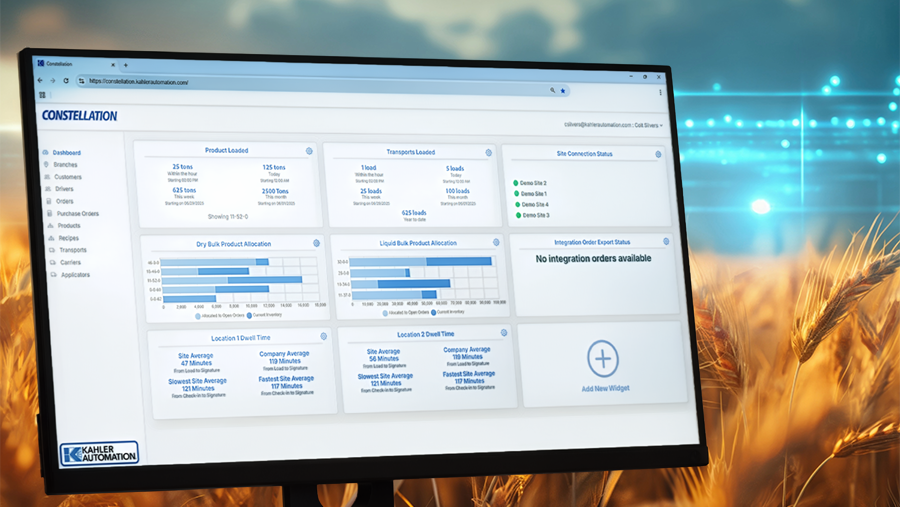Click Demo Site 3 status entry
The width and height of the screenshot is (900, 507).
click(533, 215)
